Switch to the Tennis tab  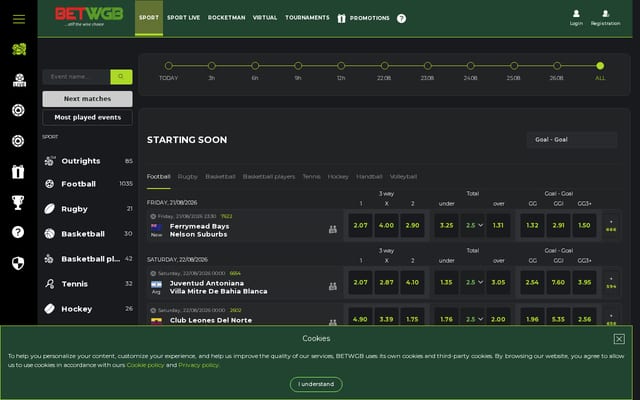coord(311,177)
